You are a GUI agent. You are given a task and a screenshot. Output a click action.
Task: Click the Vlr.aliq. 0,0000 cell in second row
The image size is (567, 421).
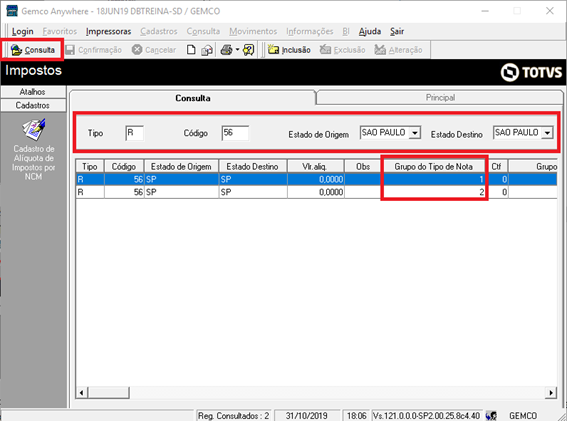pos(316,192)
